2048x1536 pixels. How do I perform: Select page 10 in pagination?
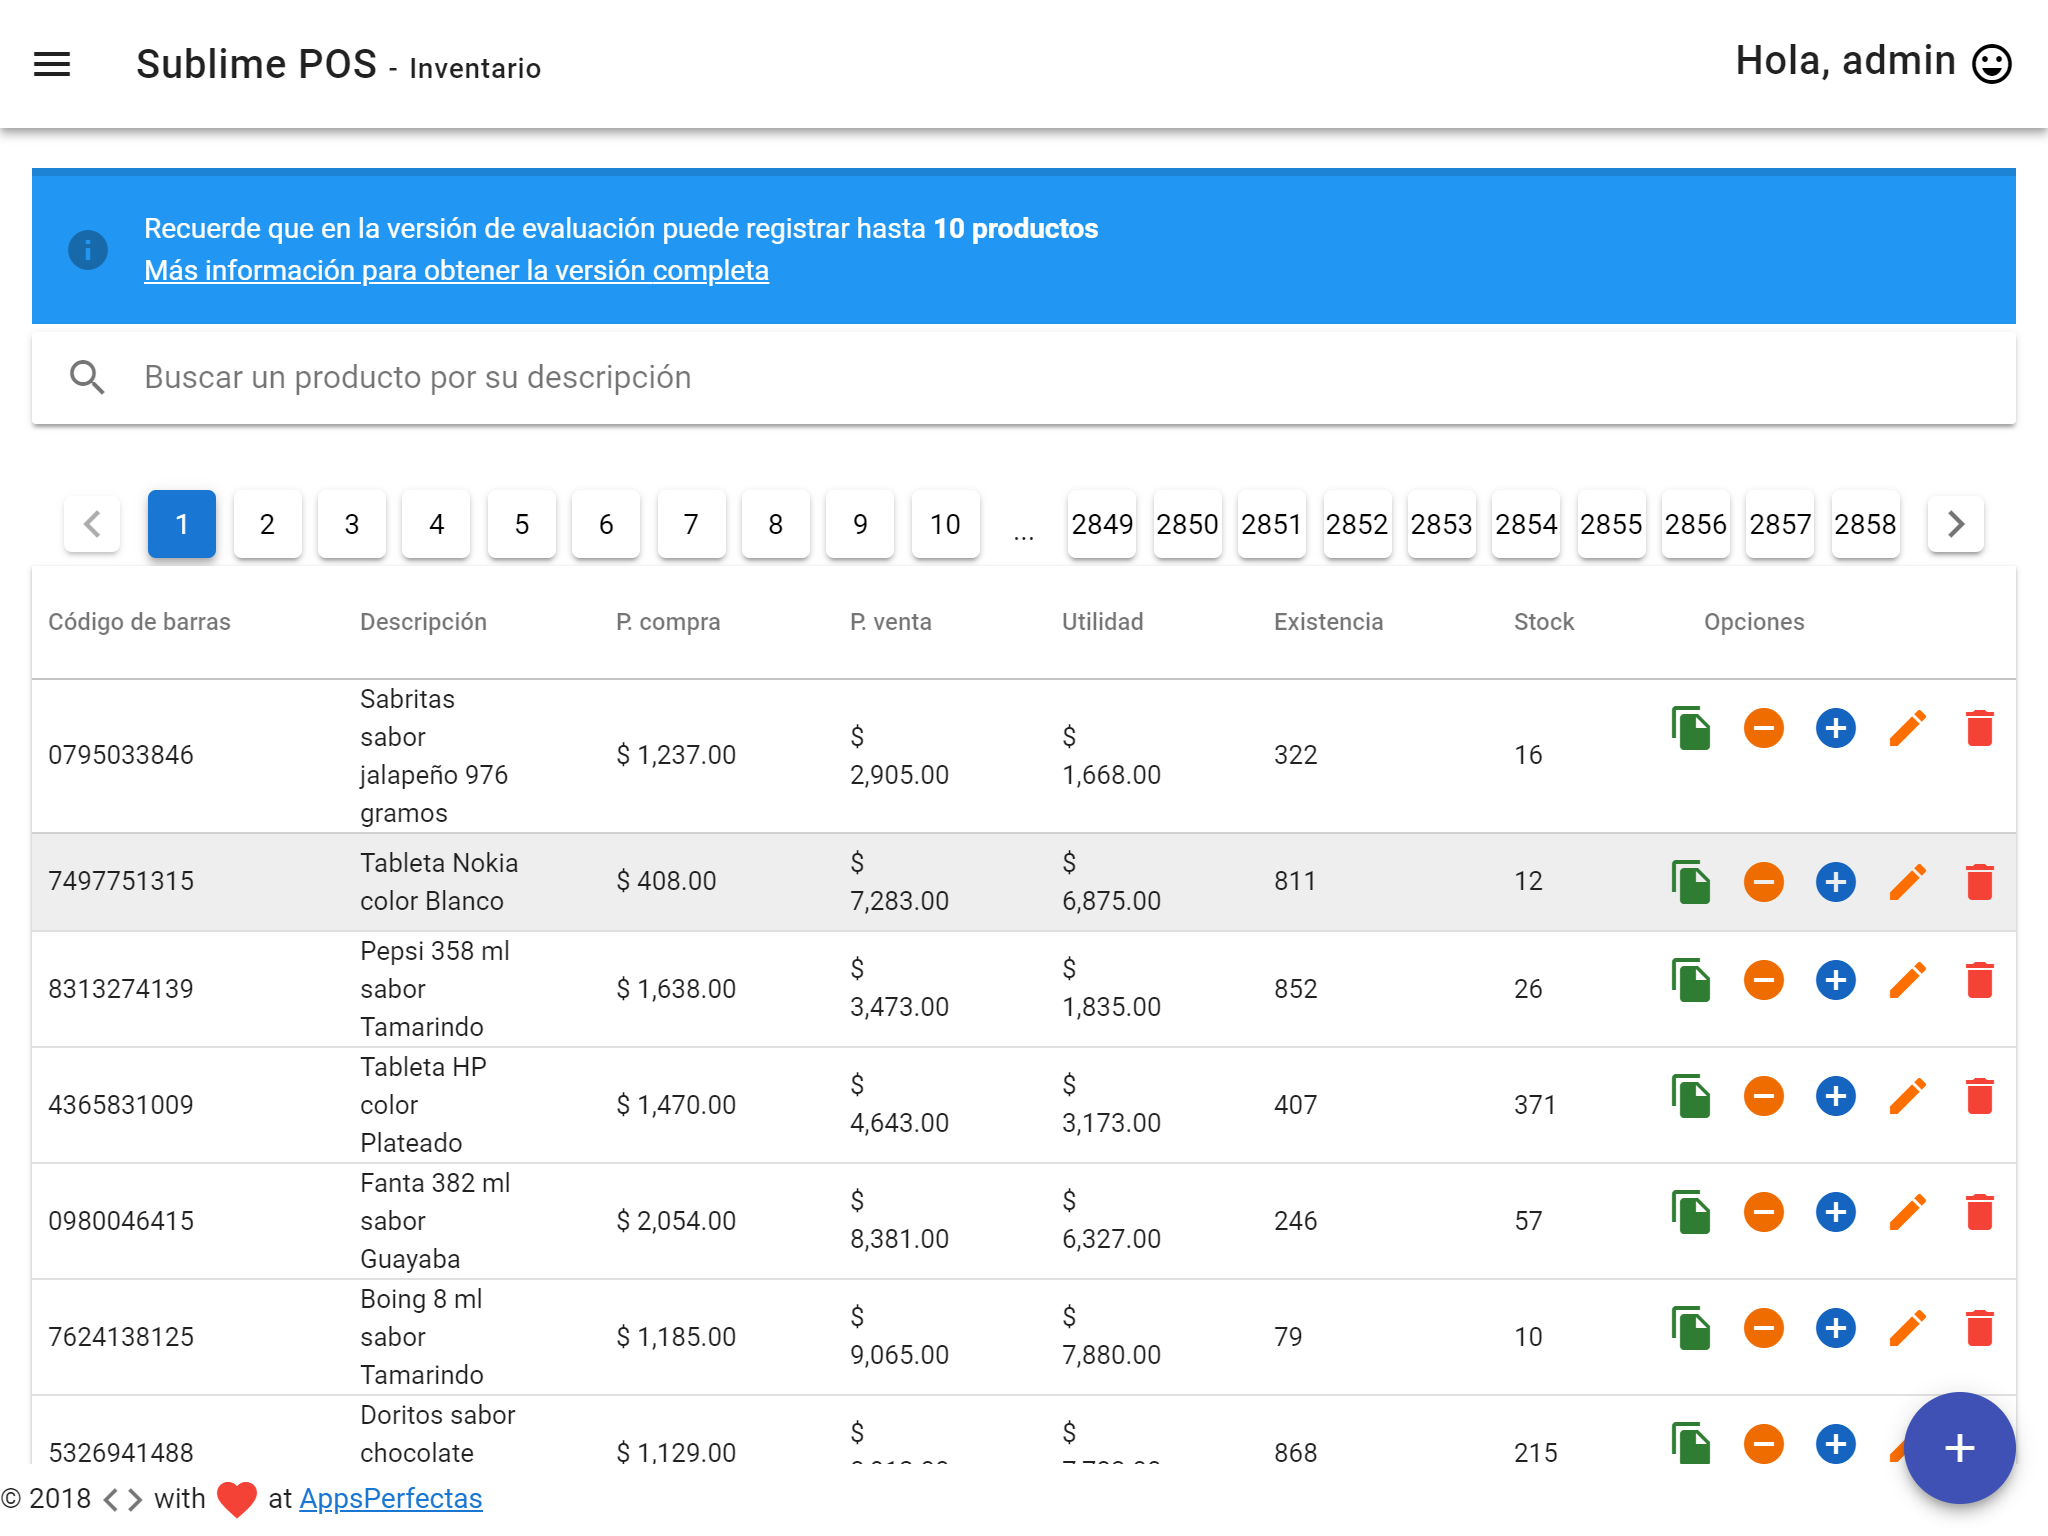[945, 524]
